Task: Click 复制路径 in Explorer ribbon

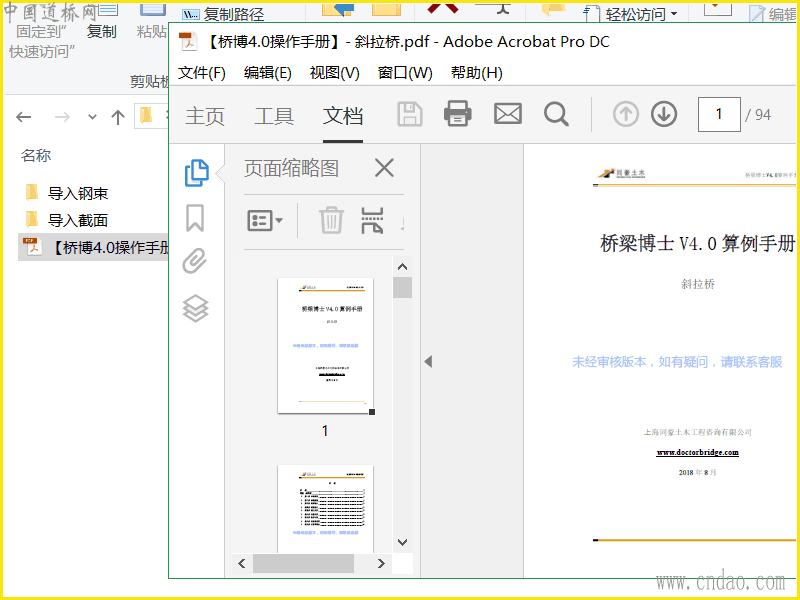Action: pyautogui.click(x=224, y=14)
